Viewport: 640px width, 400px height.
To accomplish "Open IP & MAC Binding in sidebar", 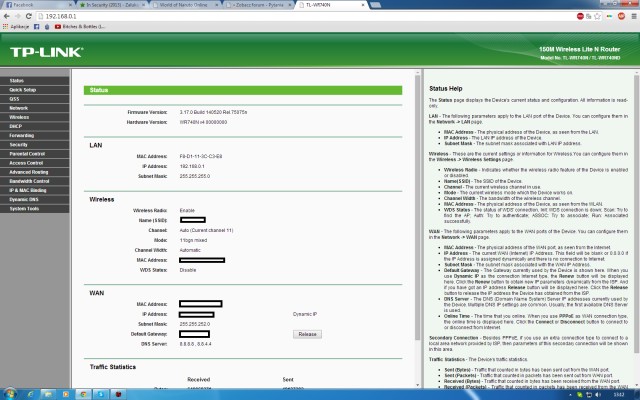I will tap(35, 190).
